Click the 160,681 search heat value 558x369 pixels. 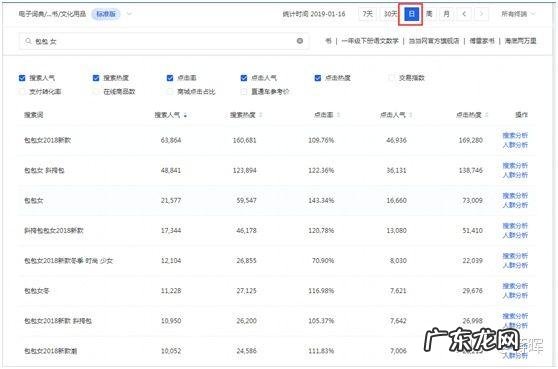pos(244,140)
